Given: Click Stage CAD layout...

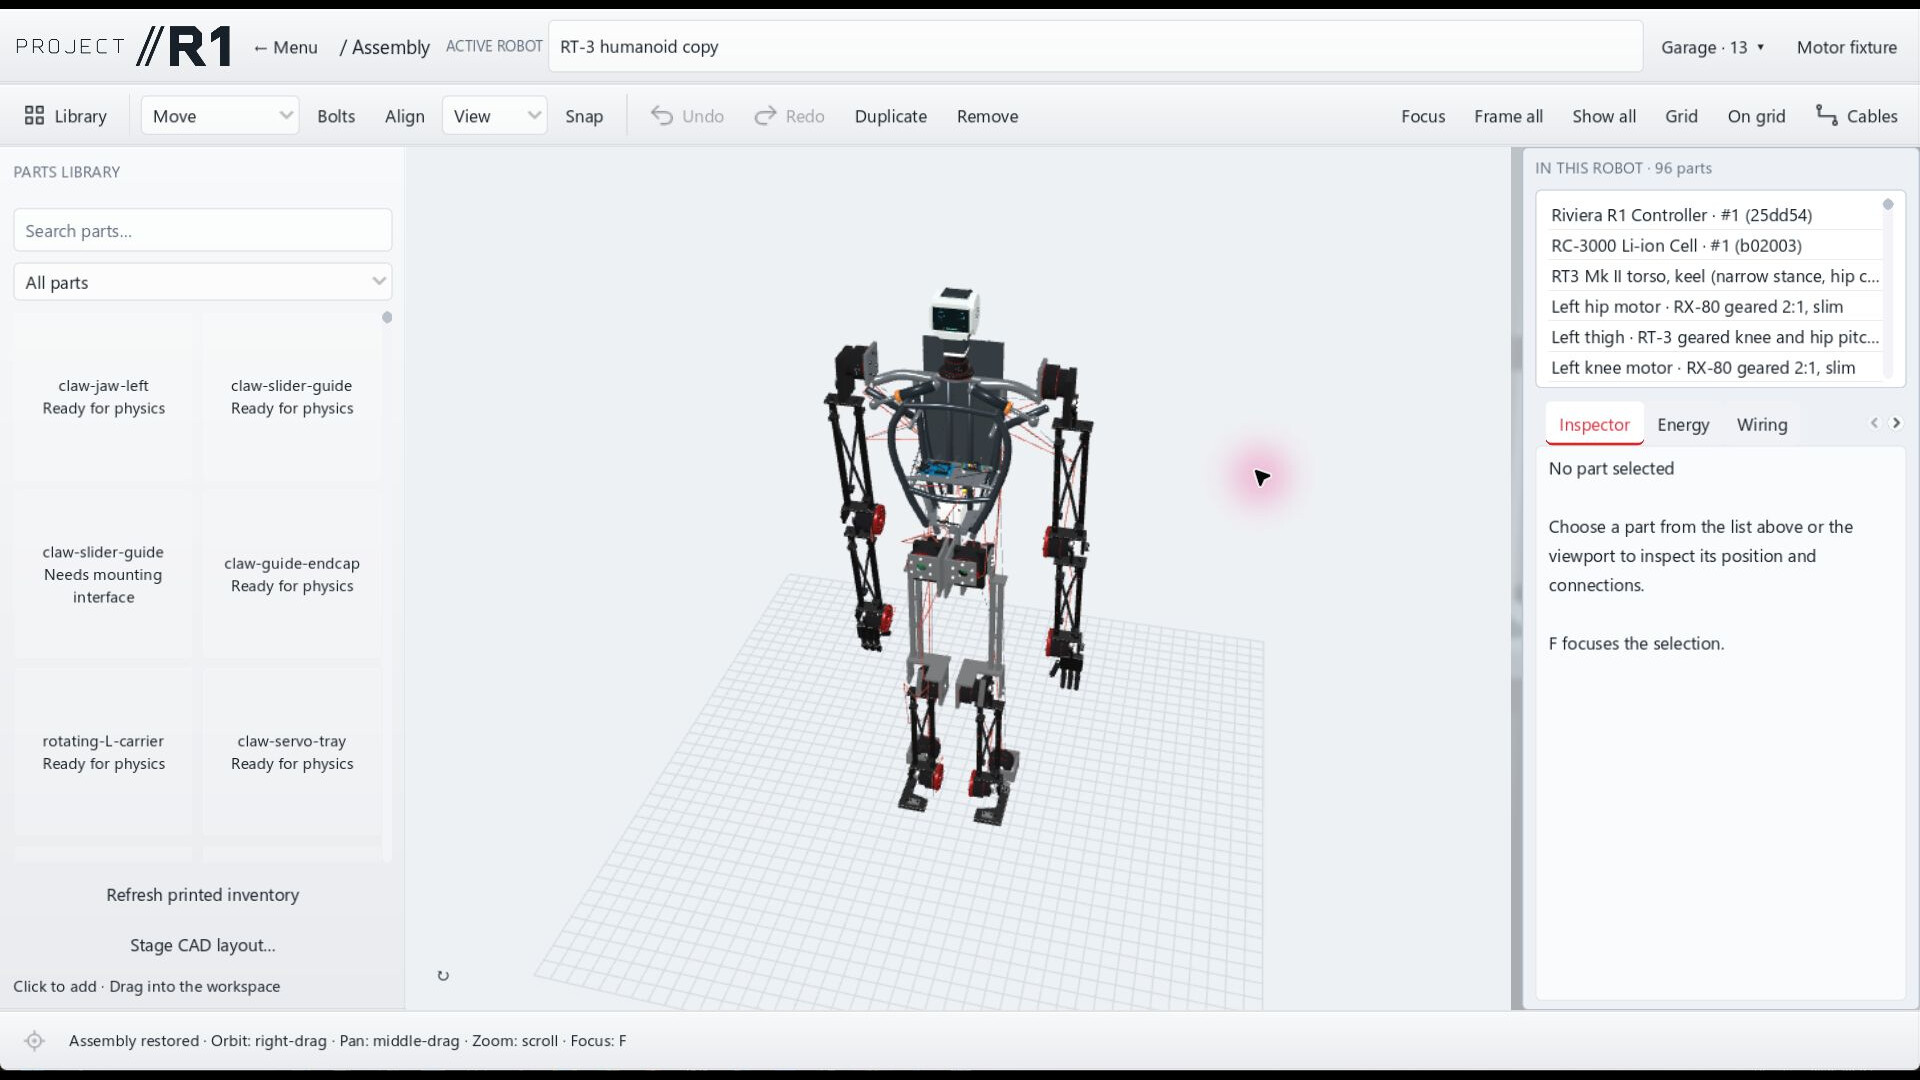Looking at the screenshot, I should click(x=203, y=945).
